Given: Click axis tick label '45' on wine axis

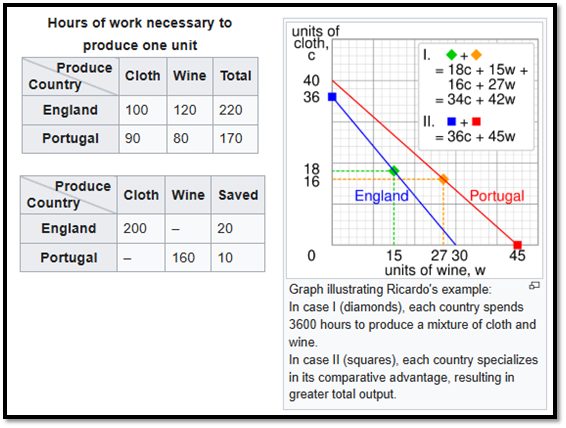Looking at the screenshot, I should point(517,256).
